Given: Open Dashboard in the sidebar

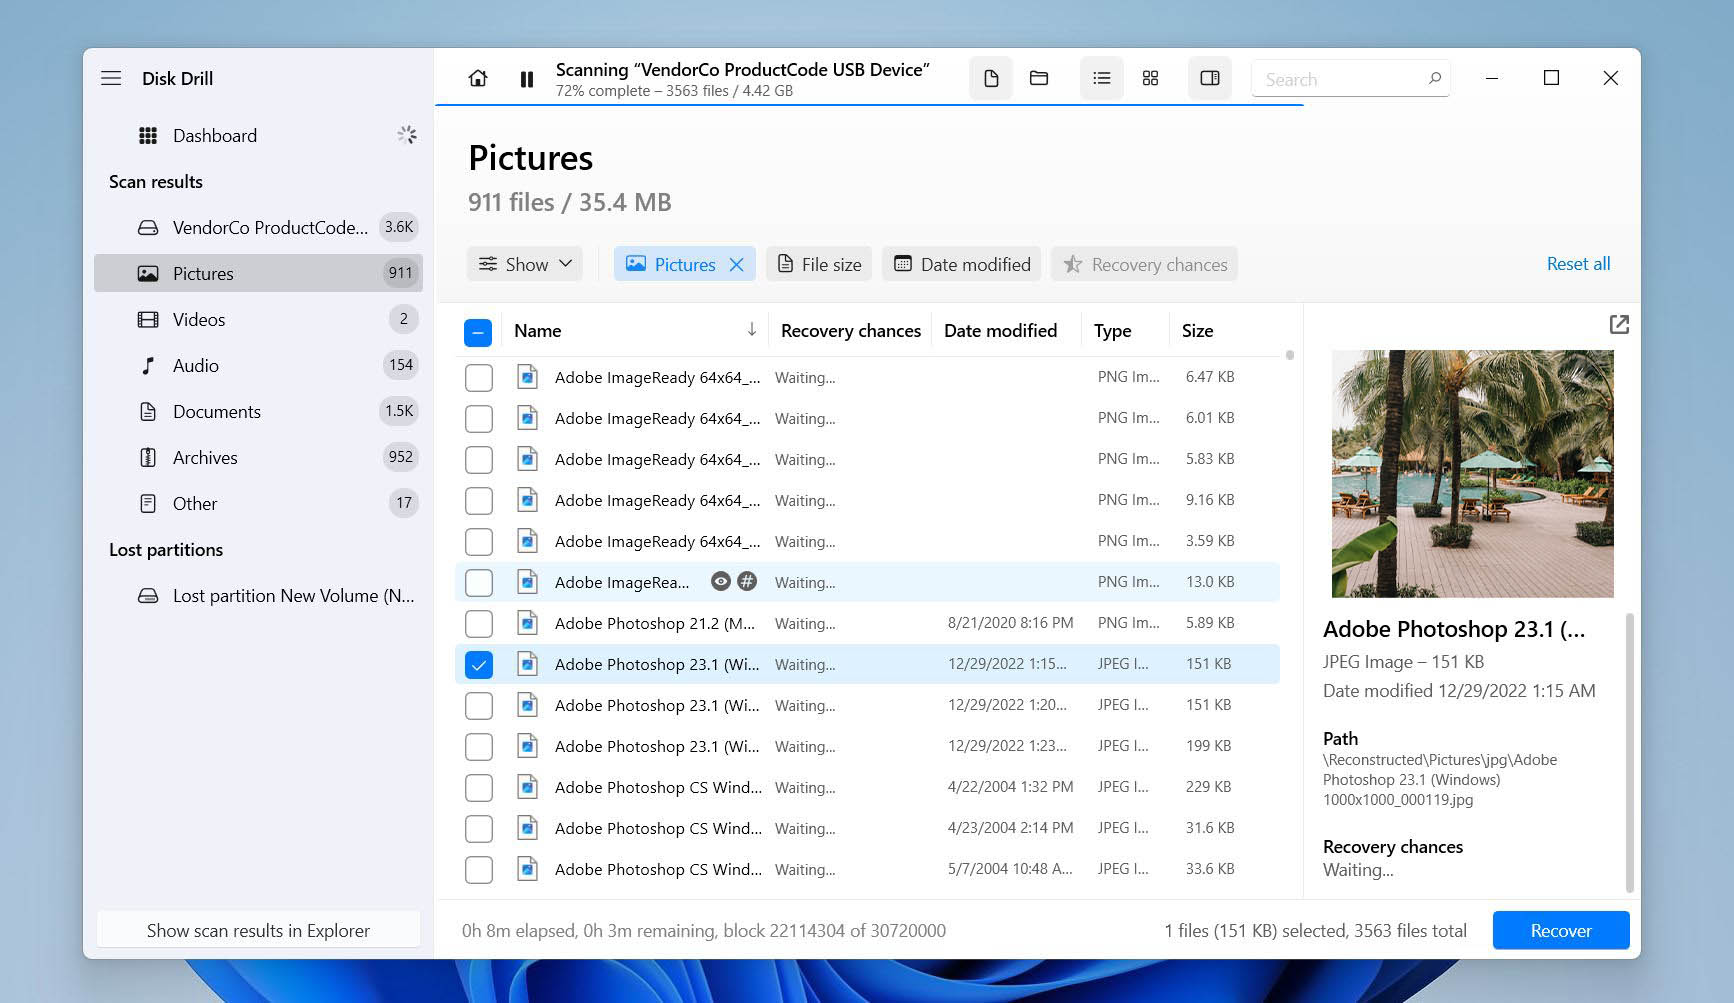Looking at the screenshot, I should click(x=260, y=135).
